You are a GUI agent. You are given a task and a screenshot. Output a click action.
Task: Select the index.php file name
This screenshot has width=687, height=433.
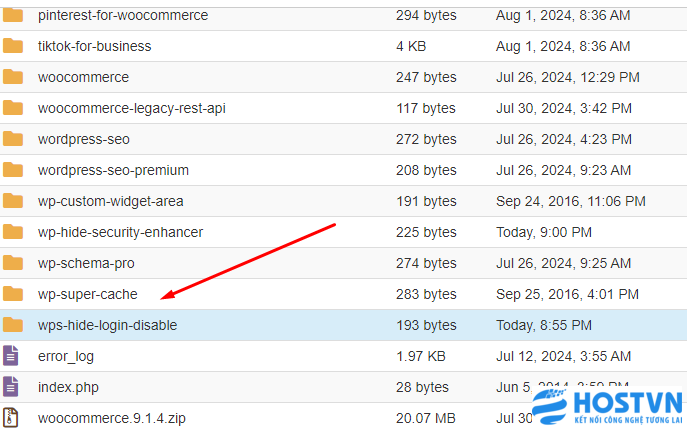(68, 387)
